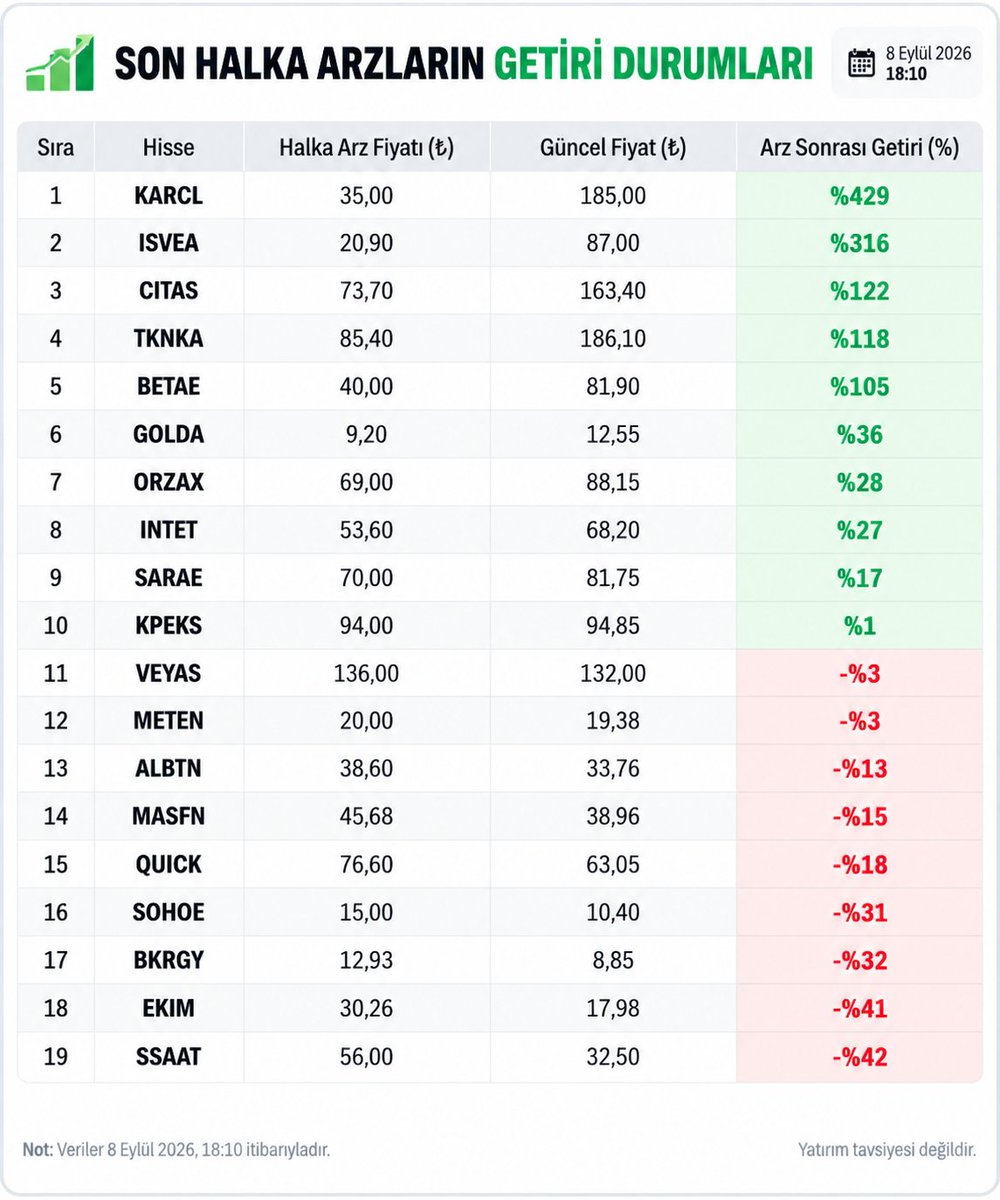
Task: Click the green bar chart logo icon
Action: [x=60, y=63]
